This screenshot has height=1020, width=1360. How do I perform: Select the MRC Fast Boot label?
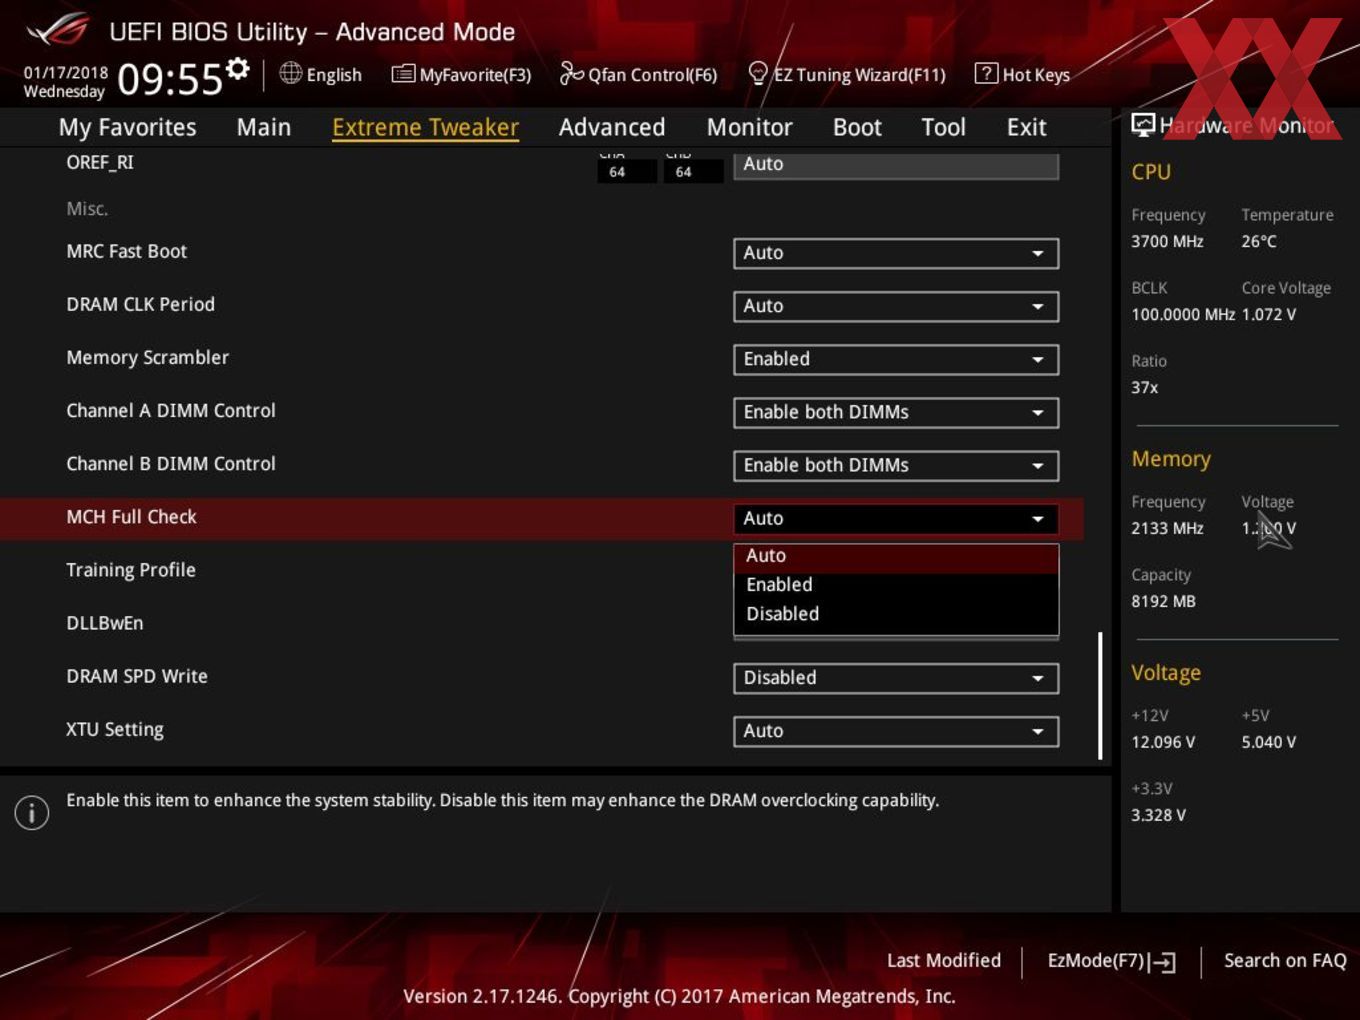pos(126,251)
